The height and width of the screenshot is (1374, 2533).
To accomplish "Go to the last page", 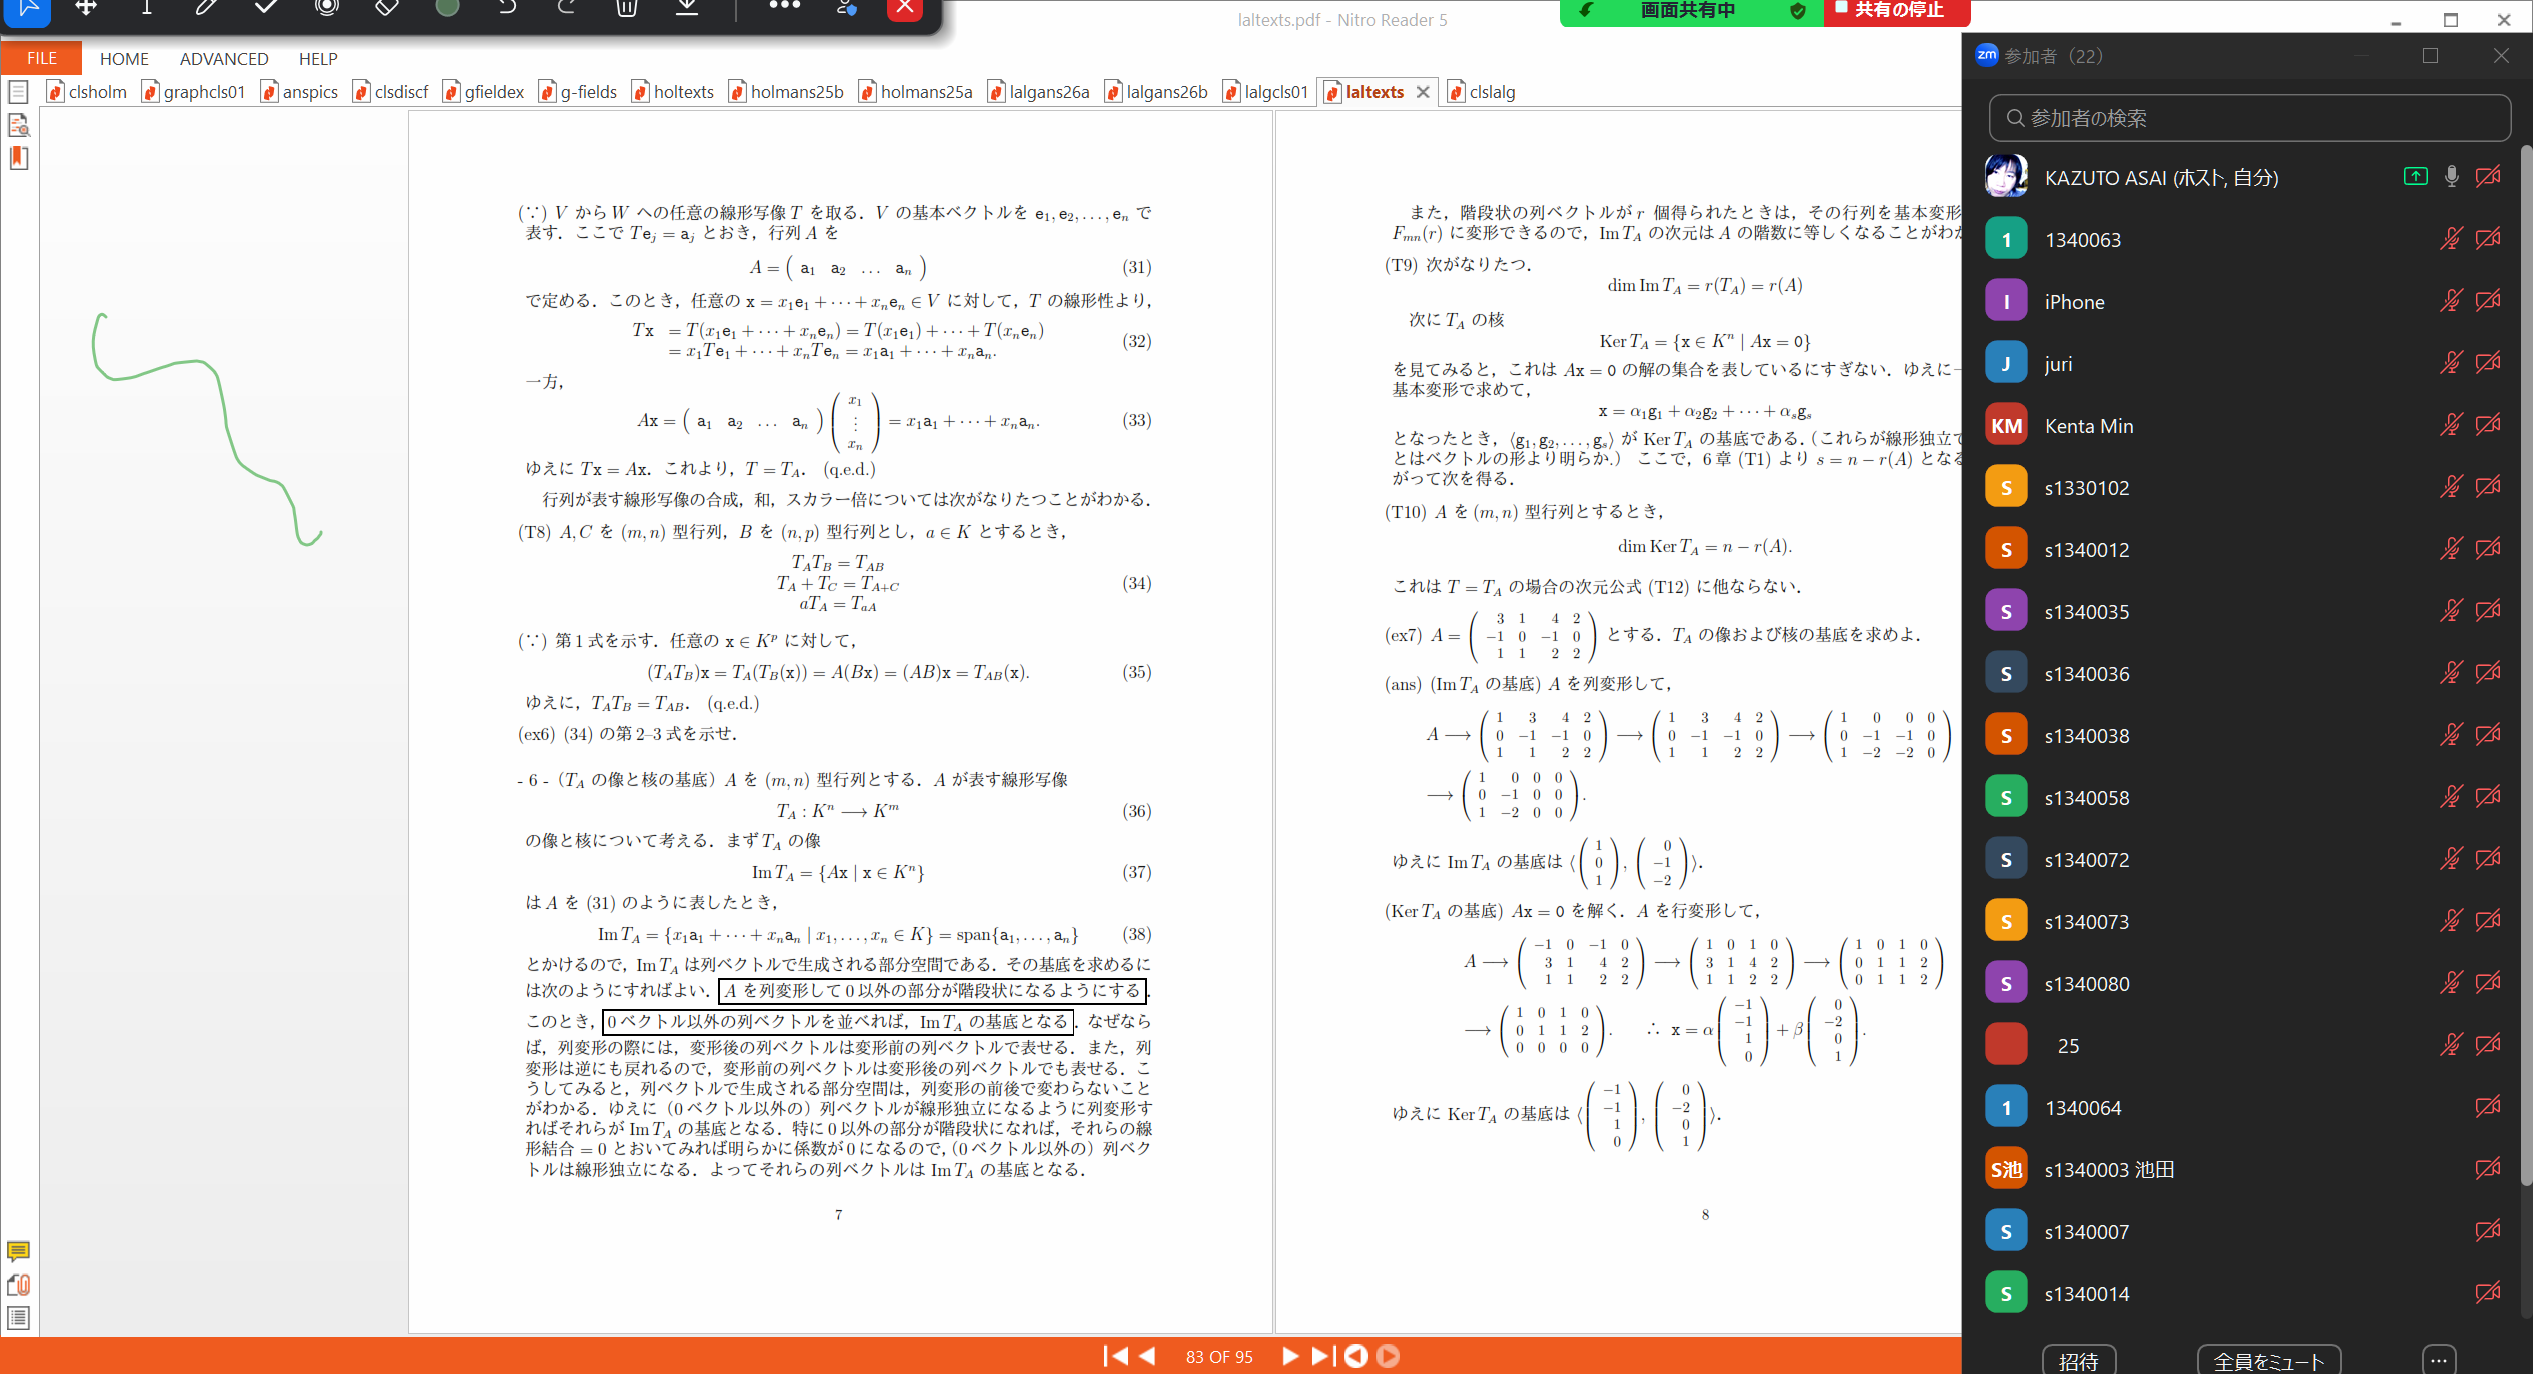I will click(1322, 1356).
